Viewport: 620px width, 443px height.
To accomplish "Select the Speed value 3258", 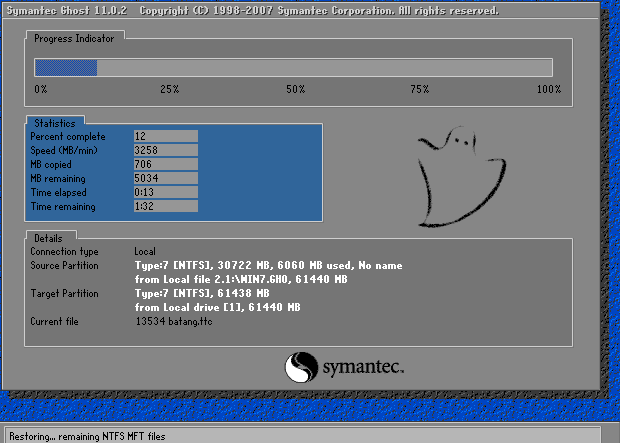I will tap(166, 150).
